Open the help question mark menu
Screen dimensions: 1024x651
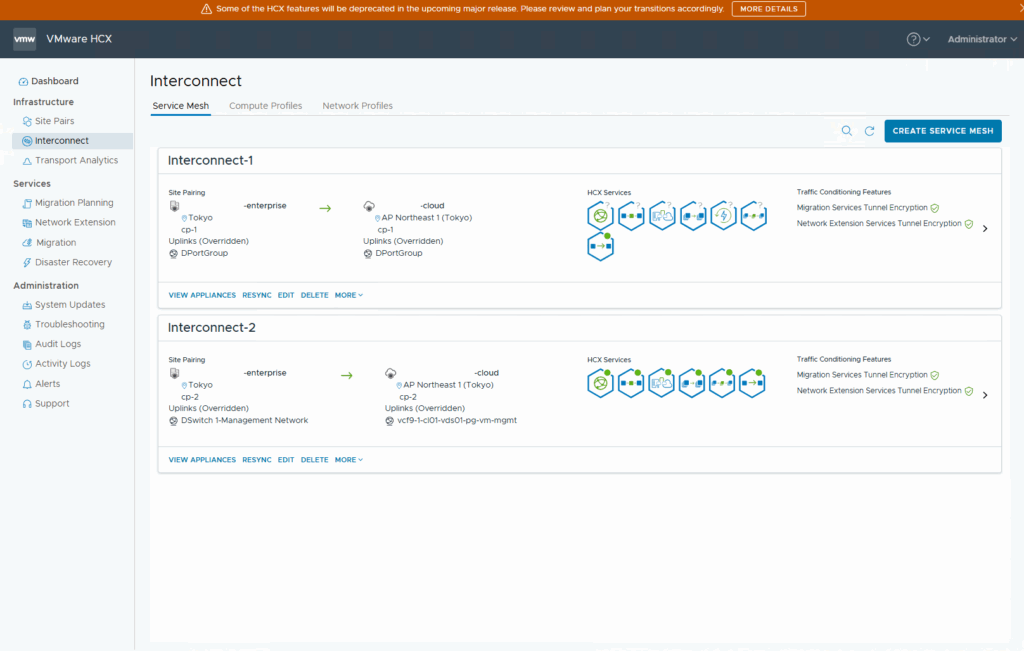[x=913, y=39]
